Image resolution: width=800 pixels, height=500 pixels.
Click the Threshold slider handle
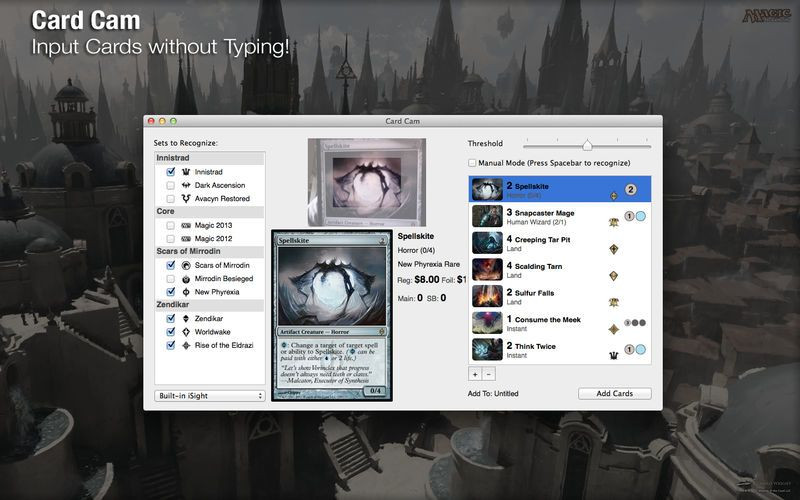pyautogui.click(x=587, y=145)
